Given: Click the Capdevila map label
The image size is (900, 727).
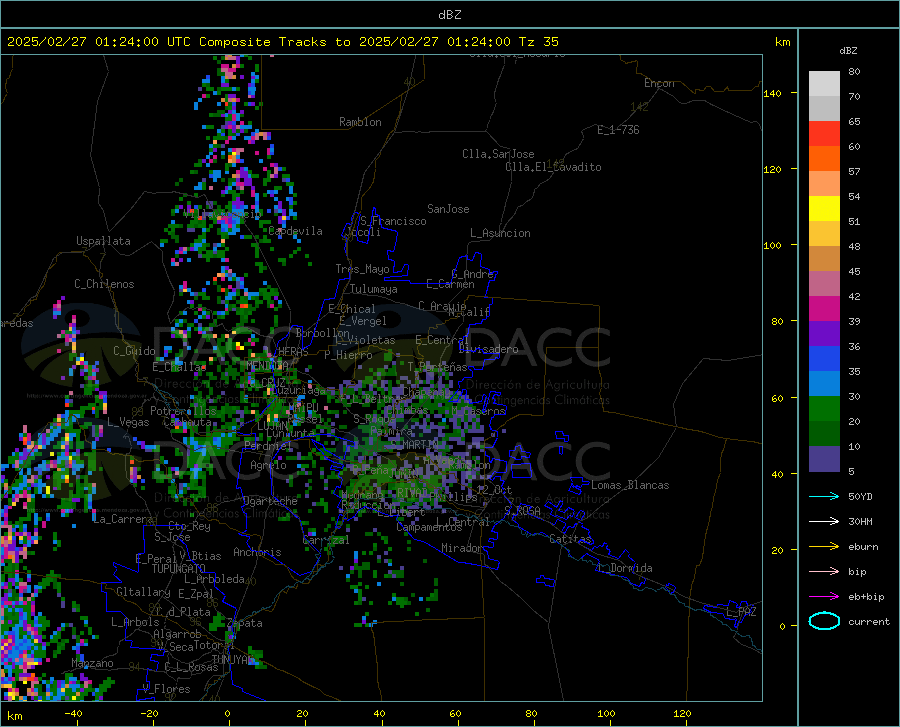Looking at the screenshot, I should (295, 231).
